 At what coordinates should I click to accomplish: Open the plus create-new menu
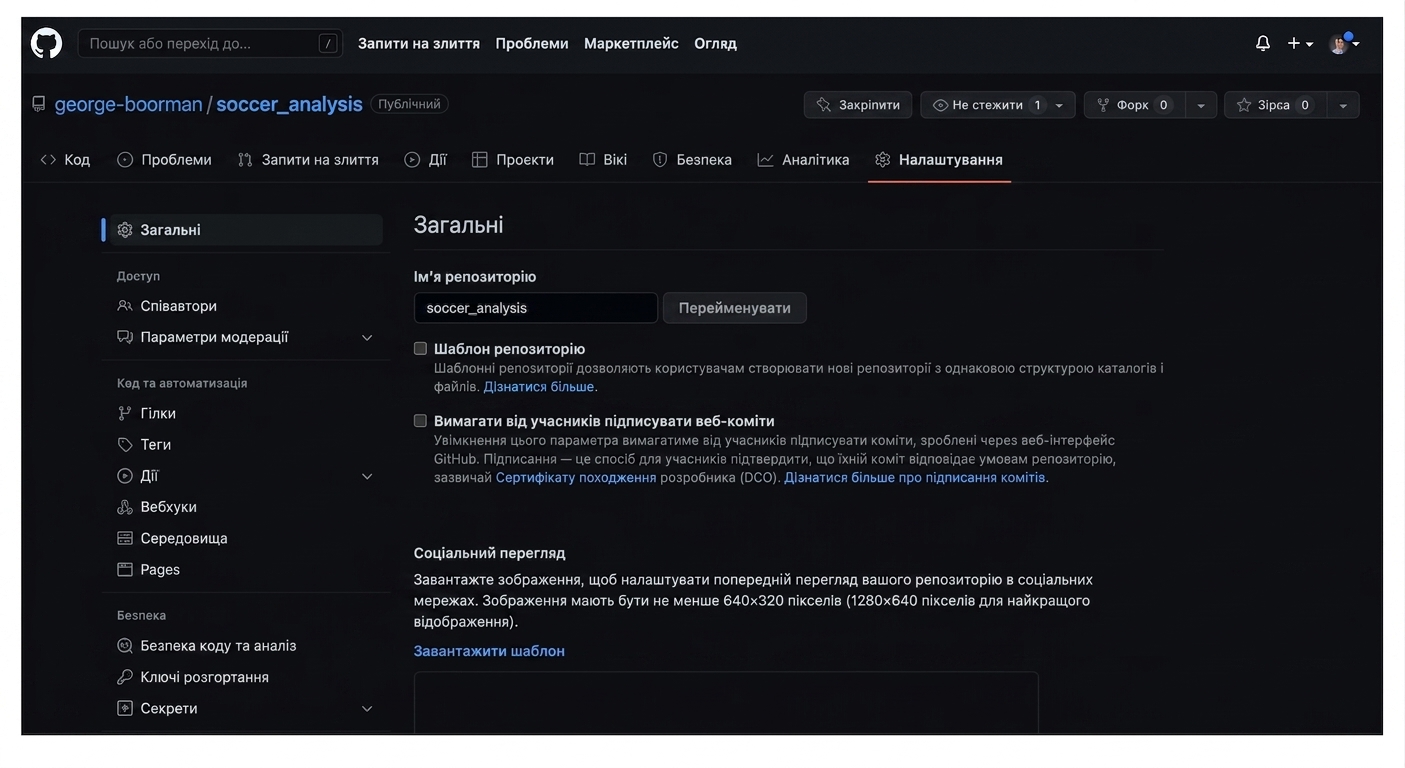tap(1300, 43)
